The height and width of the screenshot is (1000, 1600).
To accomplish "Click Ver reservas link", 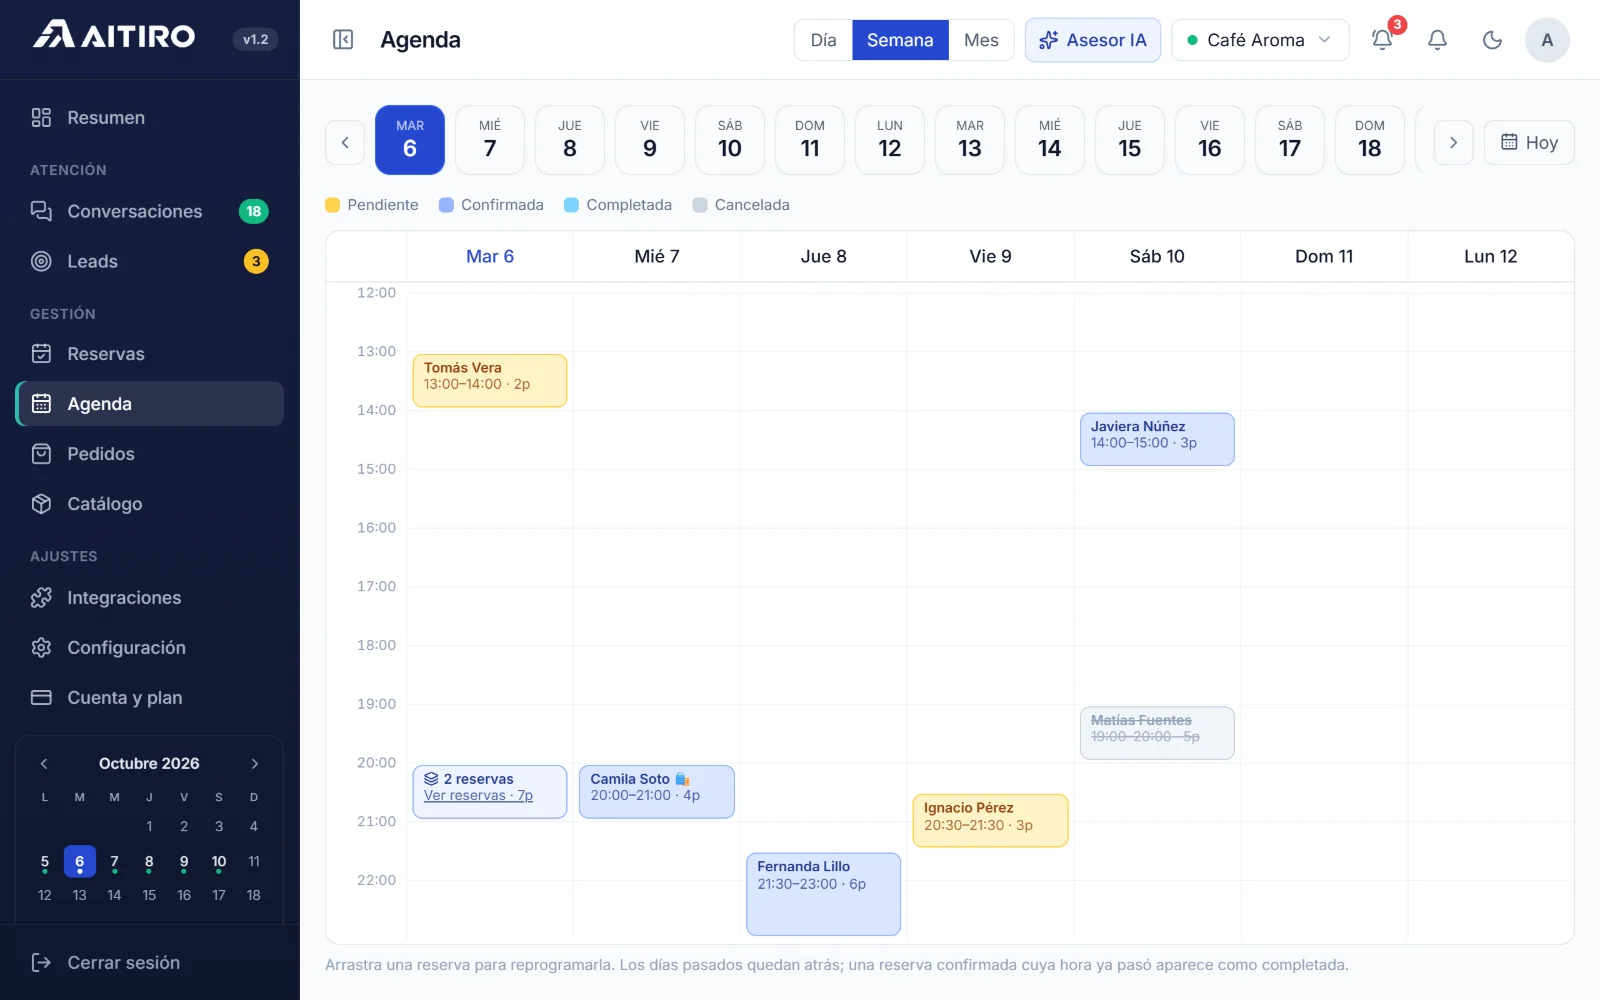I will pyautogui.click(x=478, y=796).
